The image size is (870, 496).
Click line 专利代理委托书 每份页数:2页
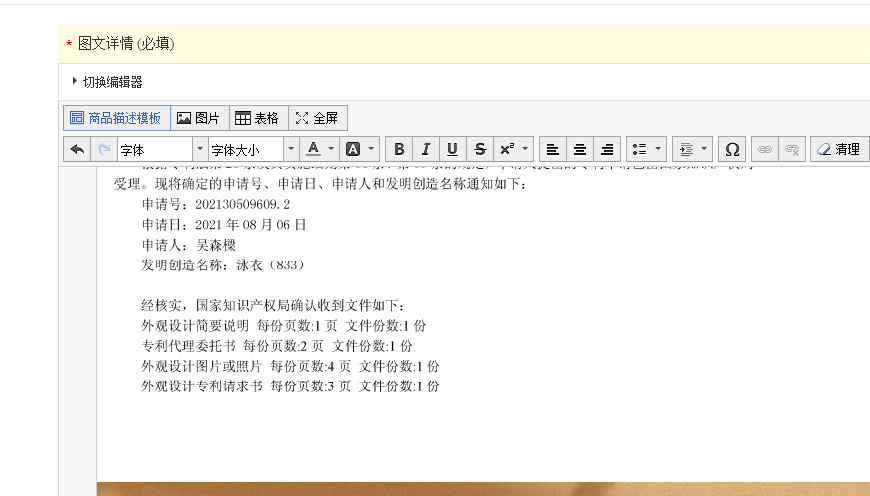pyautogui.click(x=277, y=346)
